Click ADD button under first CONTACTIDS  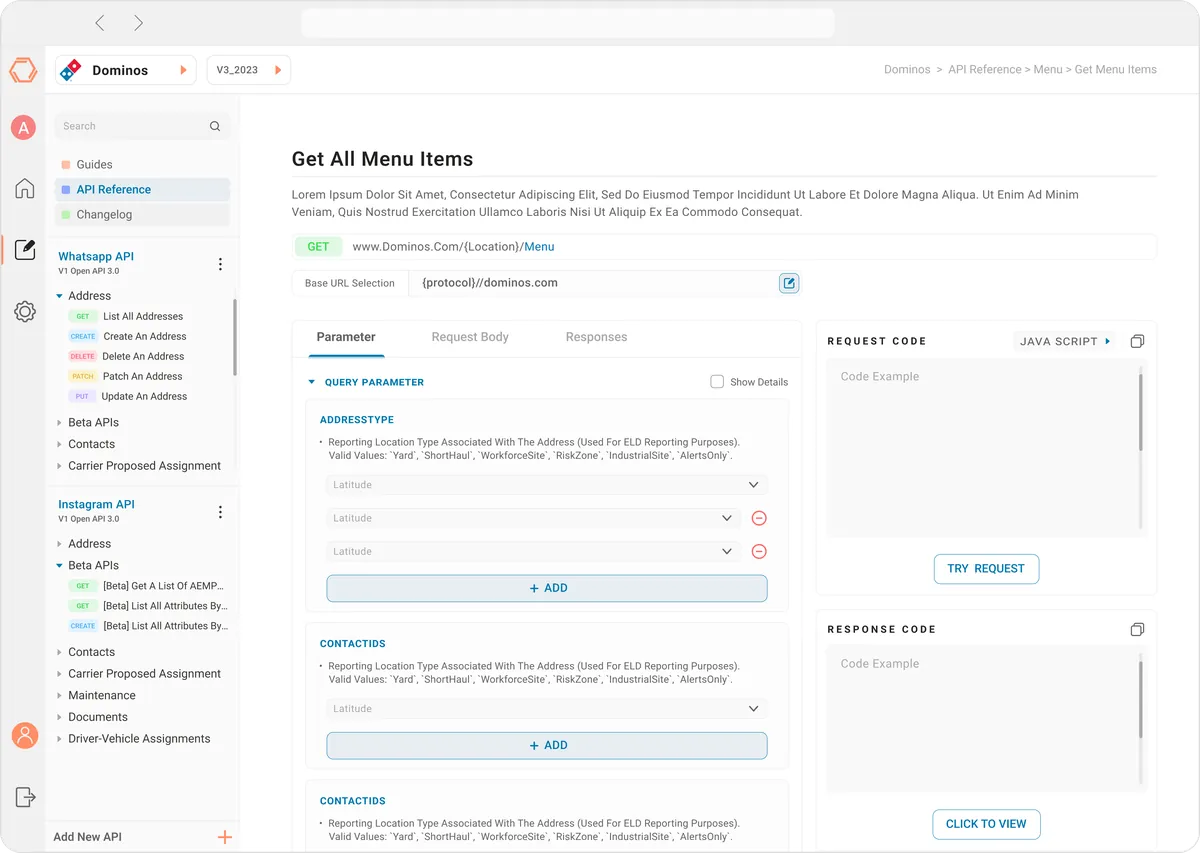coord(547,745)
